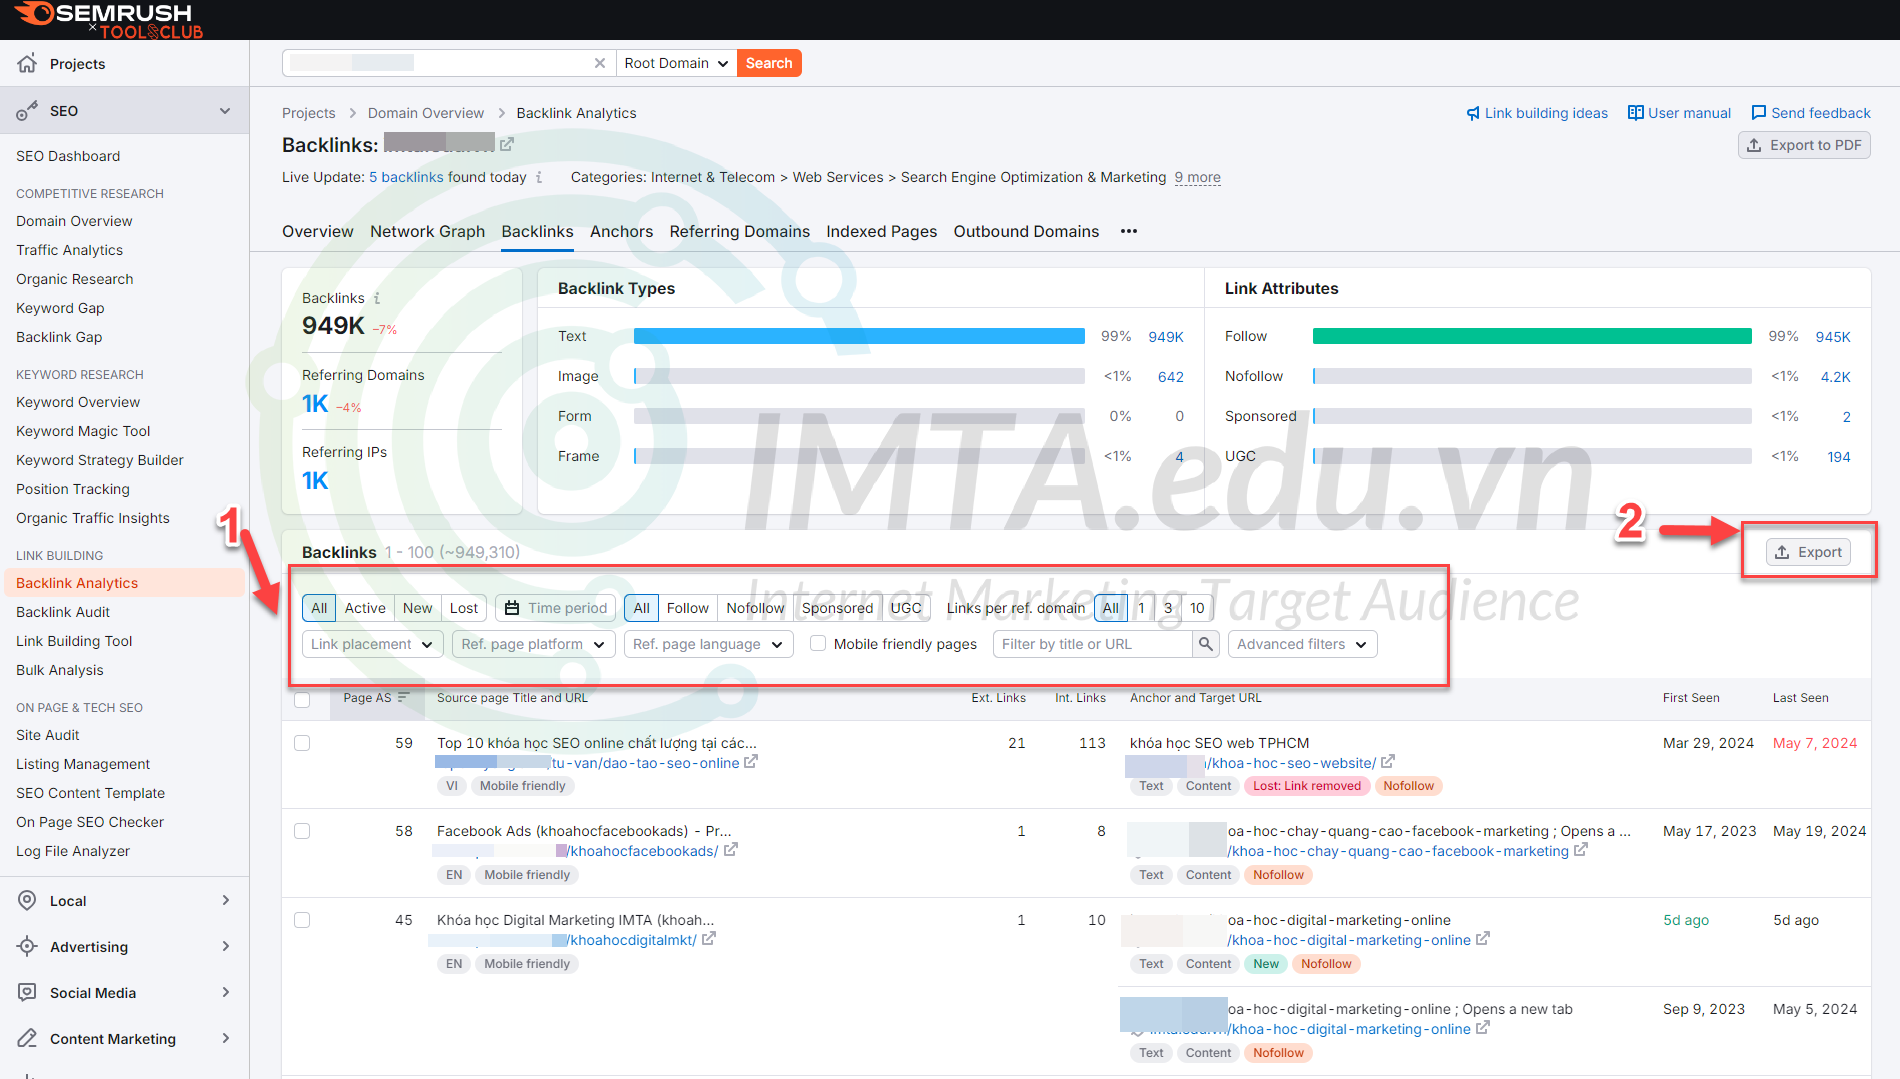Expand the Advertising sidebar section
Viewport: 1900px width, 1079px height.
click(226, 946)
